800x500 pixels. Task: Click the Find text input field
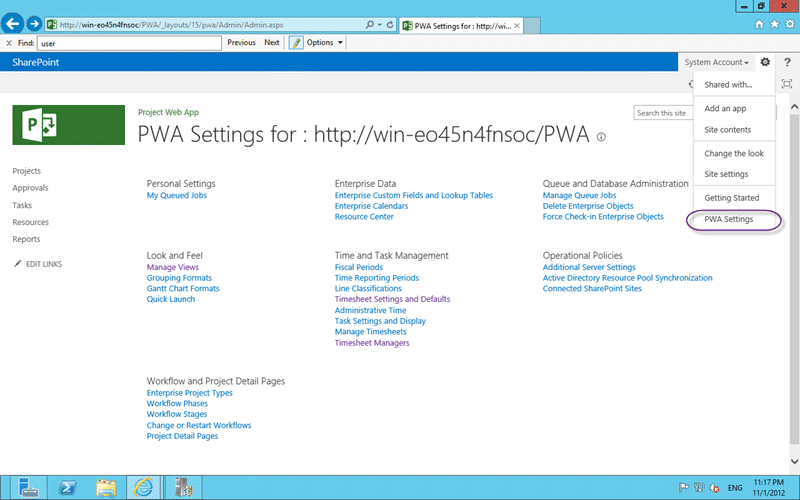tap(130, 43)
